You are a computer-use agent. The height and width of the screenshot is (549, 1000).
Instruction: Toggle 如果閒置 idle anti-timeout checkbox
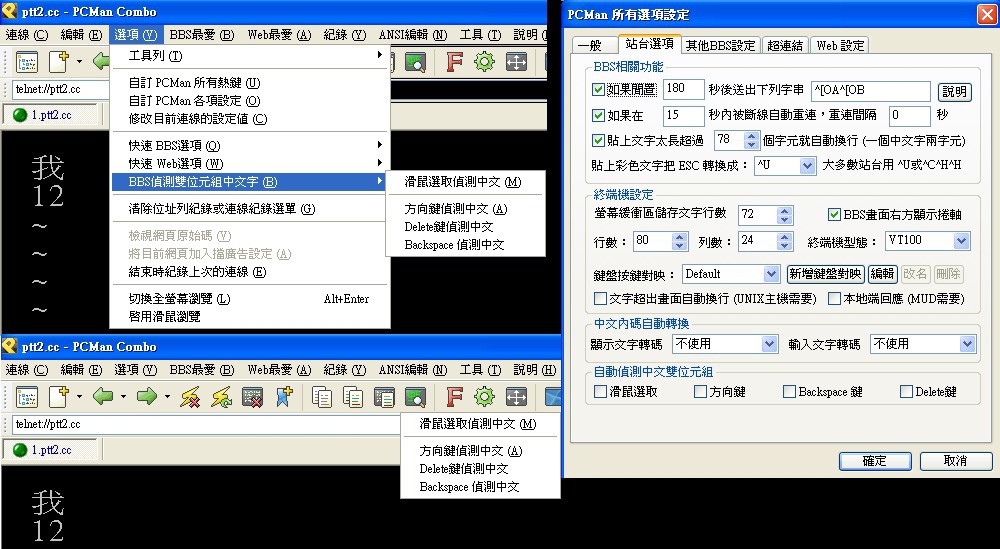[598, 90]
